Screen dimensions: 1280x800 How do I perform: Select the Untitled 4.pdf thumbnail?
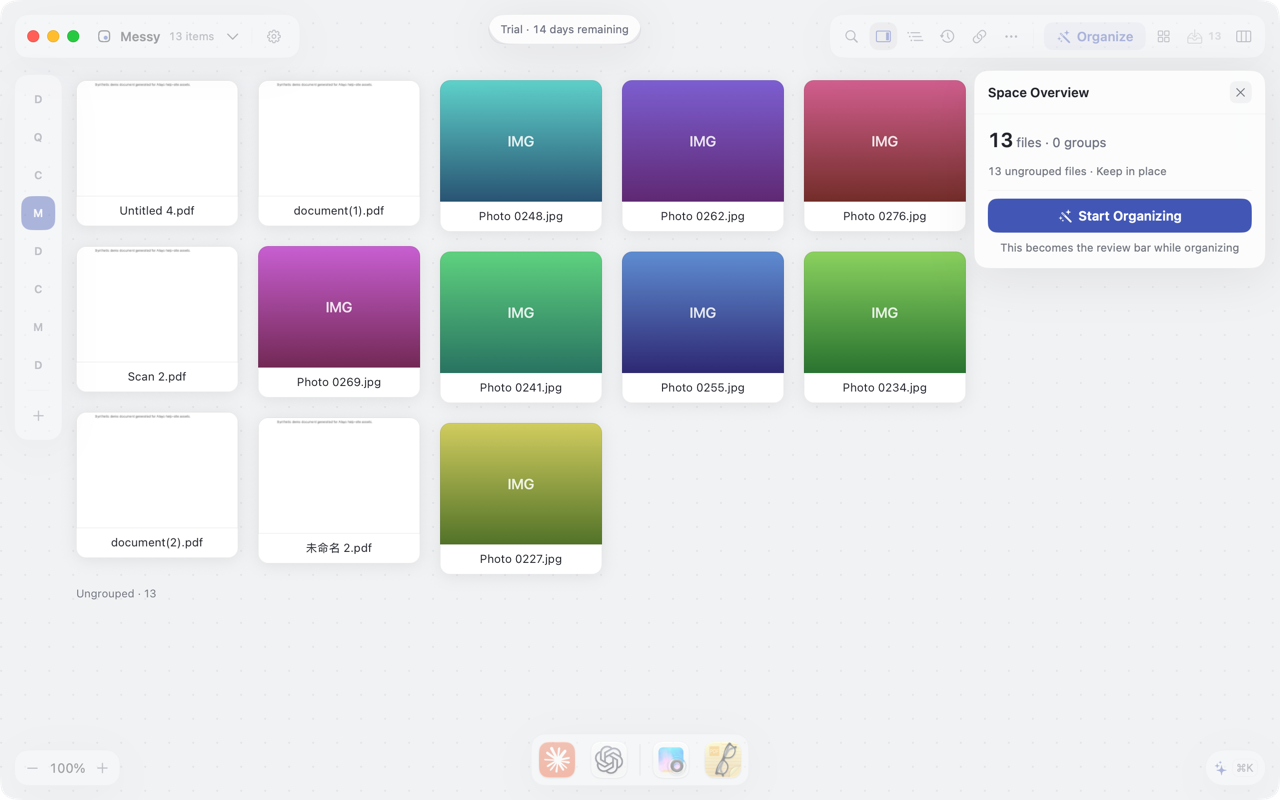(x=157, y=153)
